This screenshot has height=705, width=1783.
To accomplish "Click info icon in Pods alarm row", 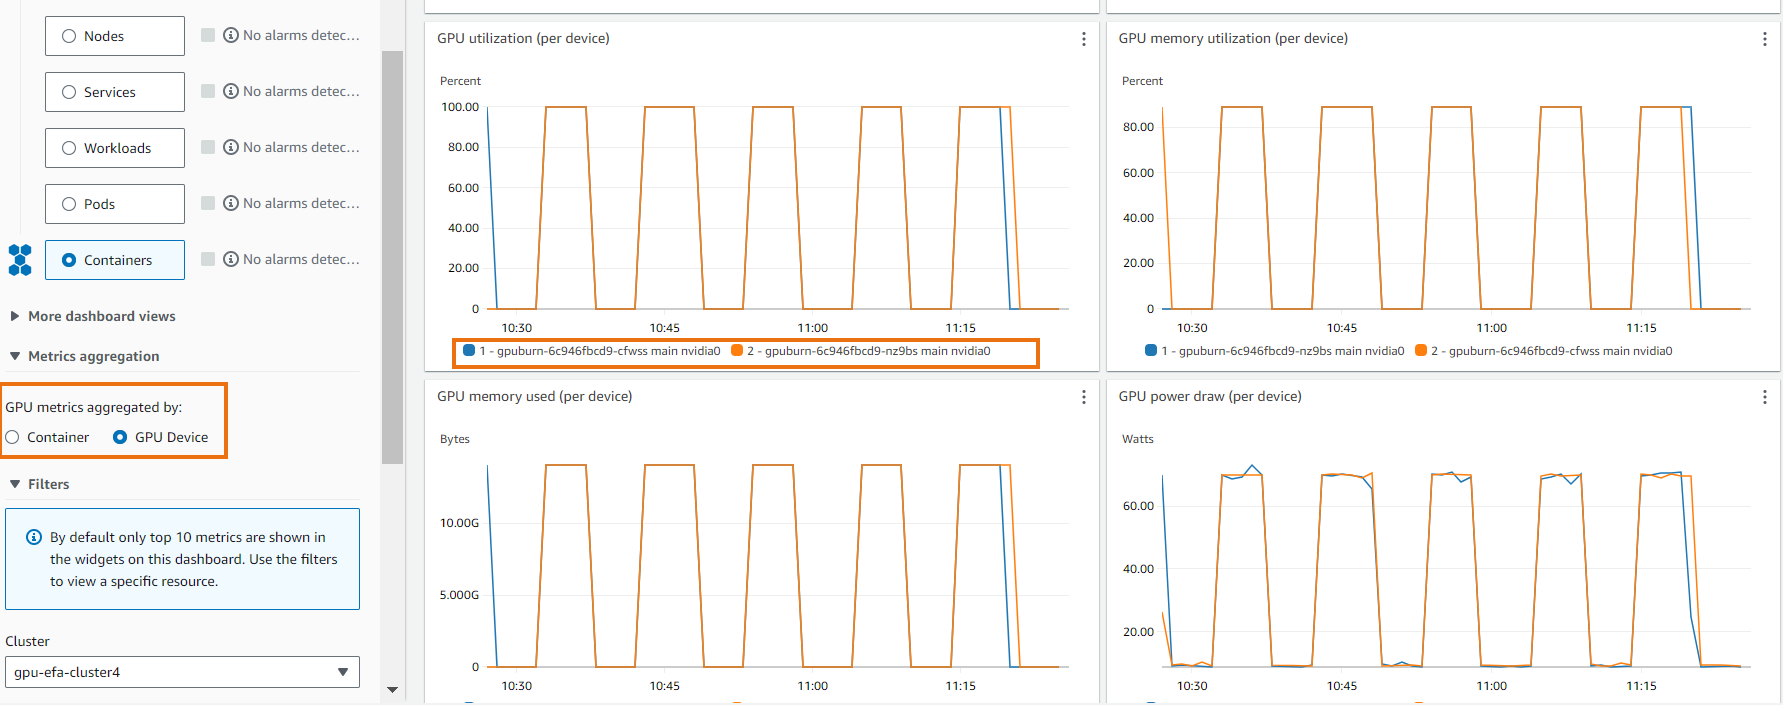I will tap(231, 203).
